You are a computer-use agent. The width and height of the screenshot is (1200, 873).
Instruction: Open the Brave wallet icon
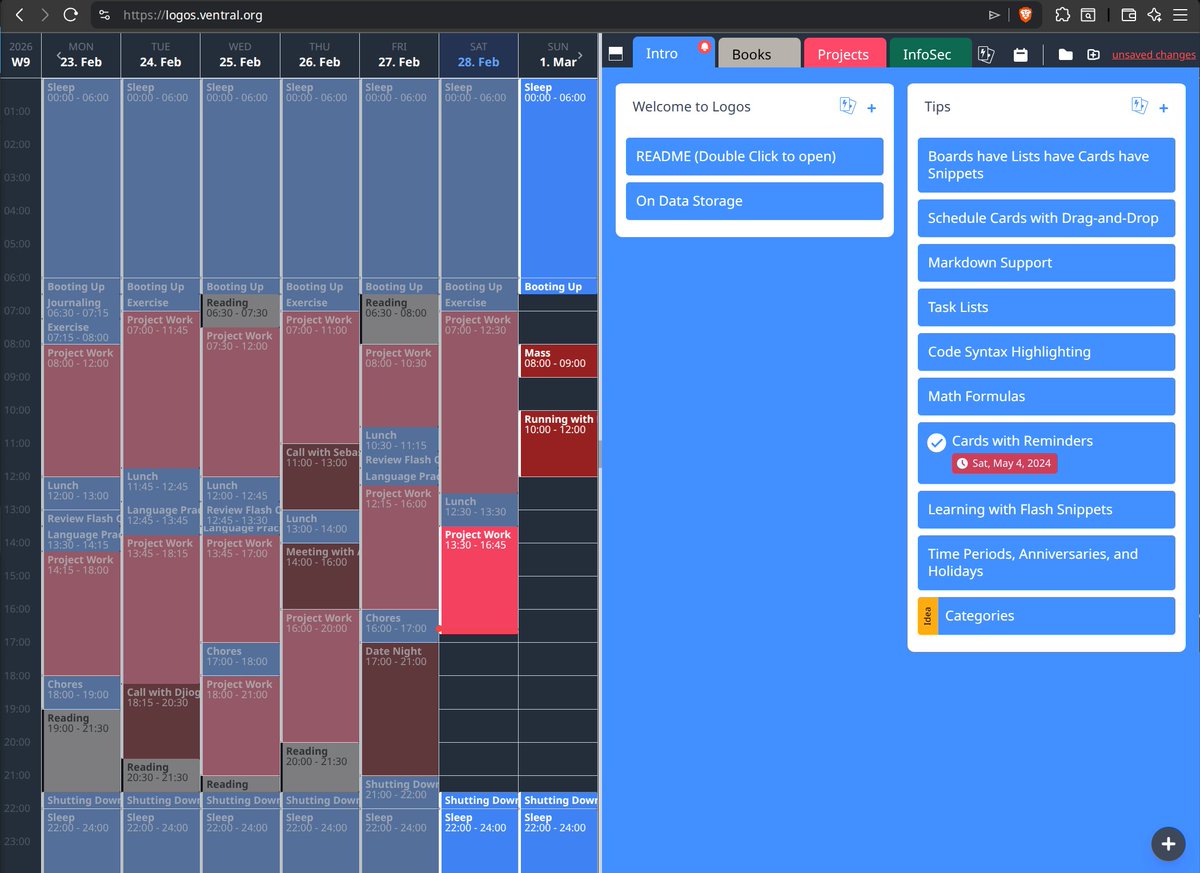click(x=1128, y=15)
